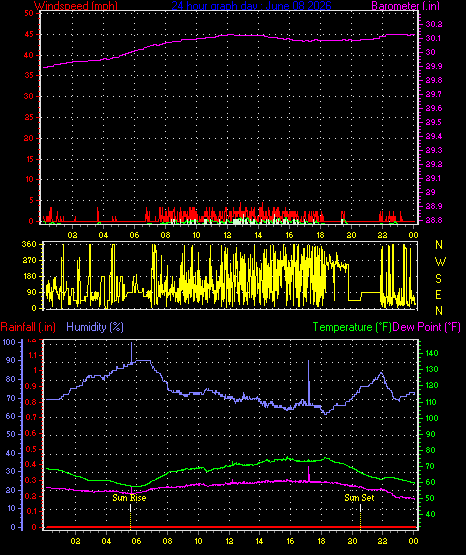Click the "30.1" barometer axis value
This screenshot has height=555, width=466.
tap(433, 38)
